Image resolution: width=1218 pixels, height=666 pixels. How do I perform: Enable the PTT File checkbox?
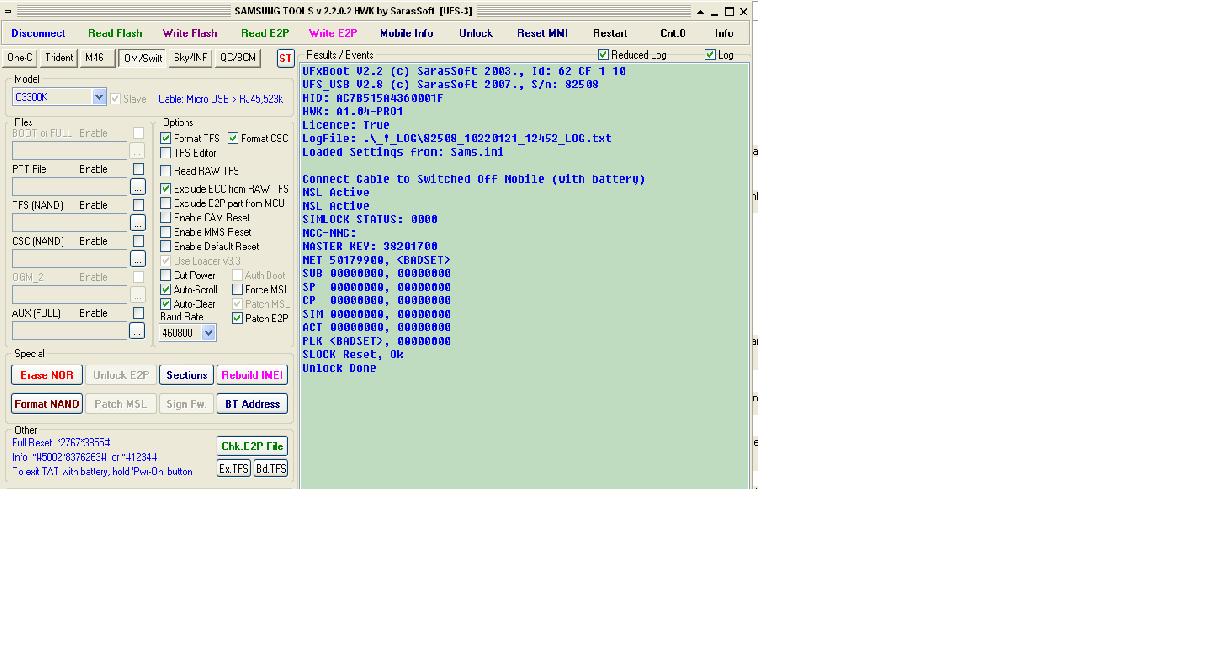click(138, 169)
